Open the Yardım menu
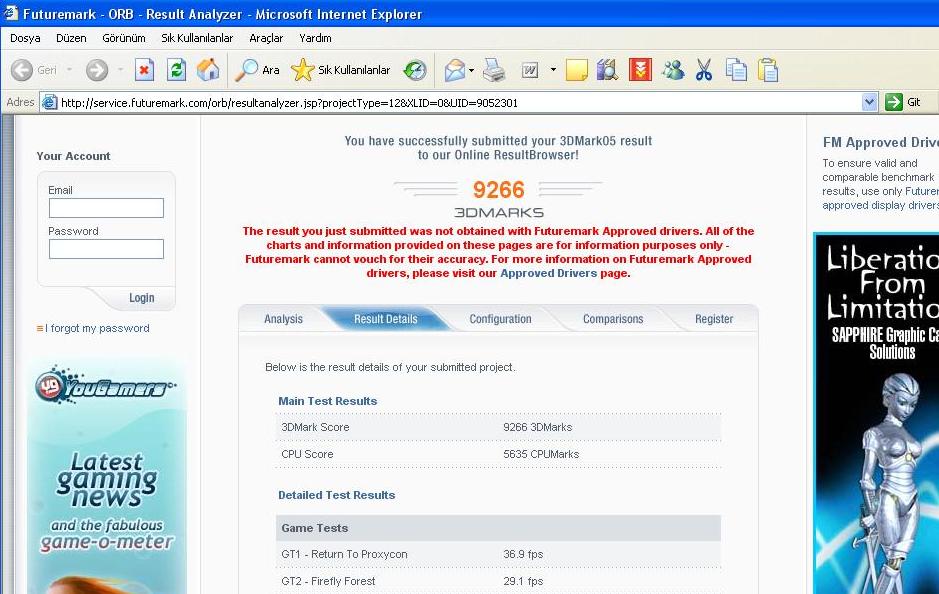This screenshot has width=939, height=594. point(315,38)
